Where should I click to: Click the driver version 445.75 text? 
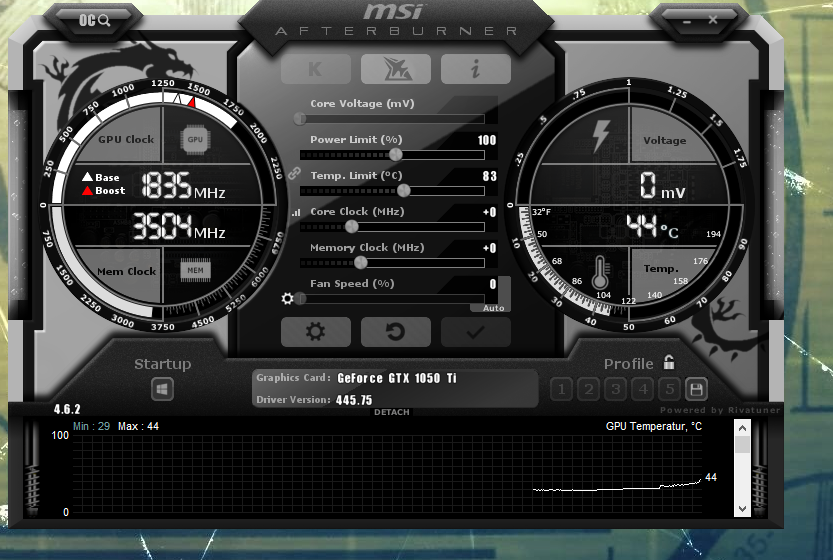coord(354,400)
